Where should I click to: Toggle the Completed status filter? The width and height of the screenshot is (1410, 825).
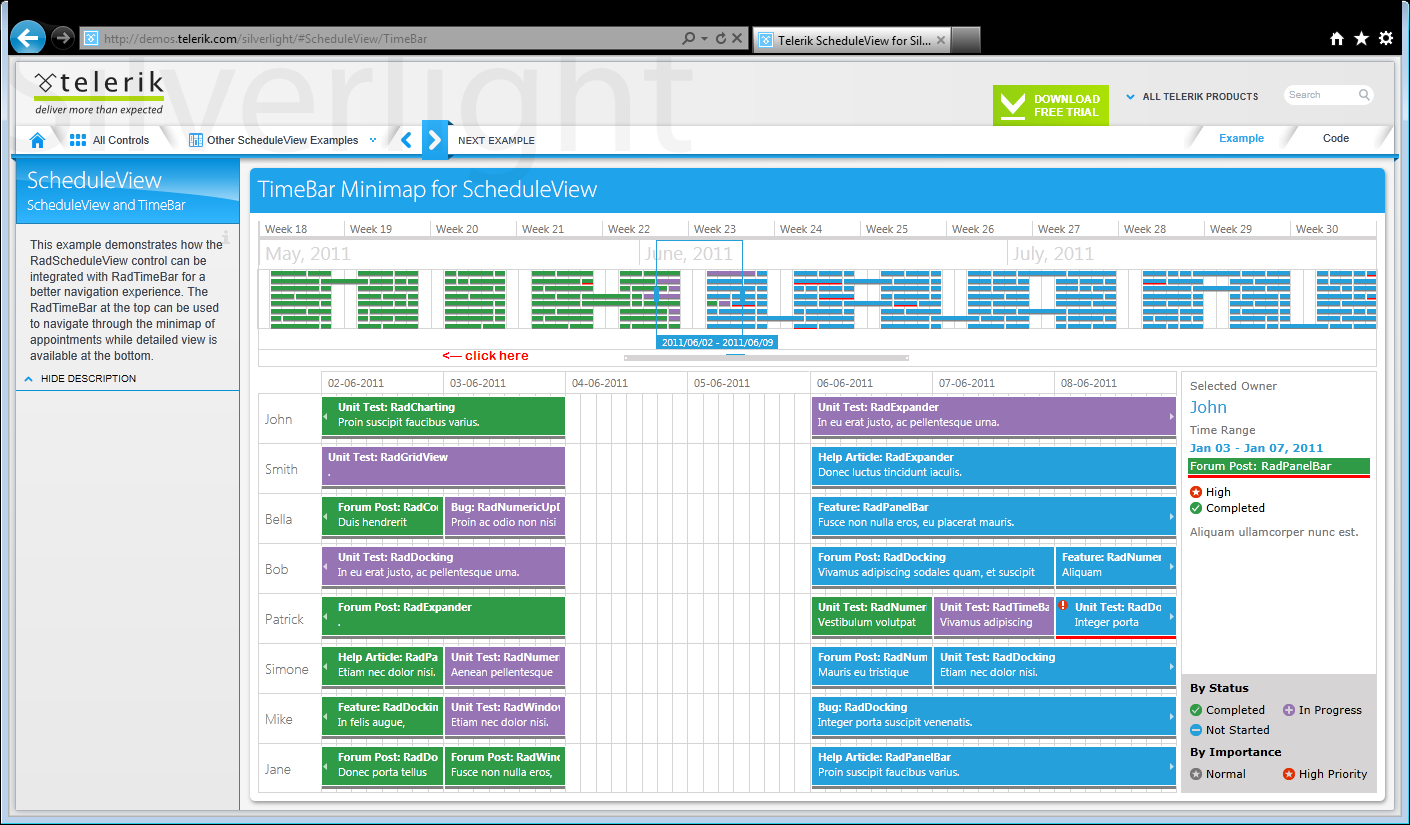1227,710
